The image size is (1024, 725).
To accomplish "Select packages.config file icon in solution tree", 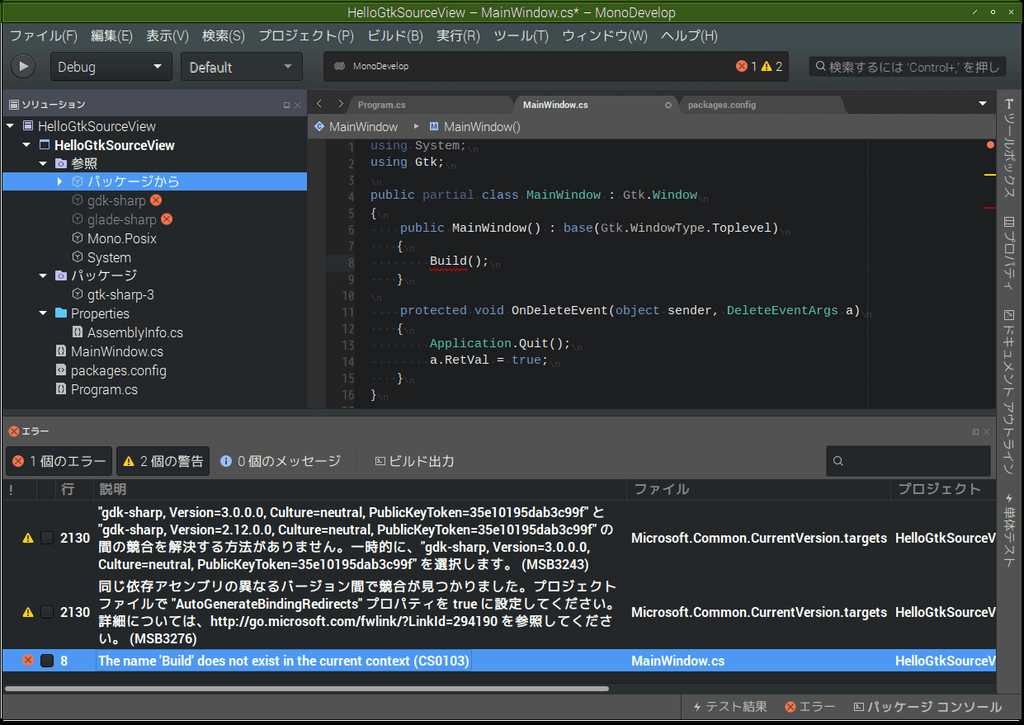I will click(61, 370).
